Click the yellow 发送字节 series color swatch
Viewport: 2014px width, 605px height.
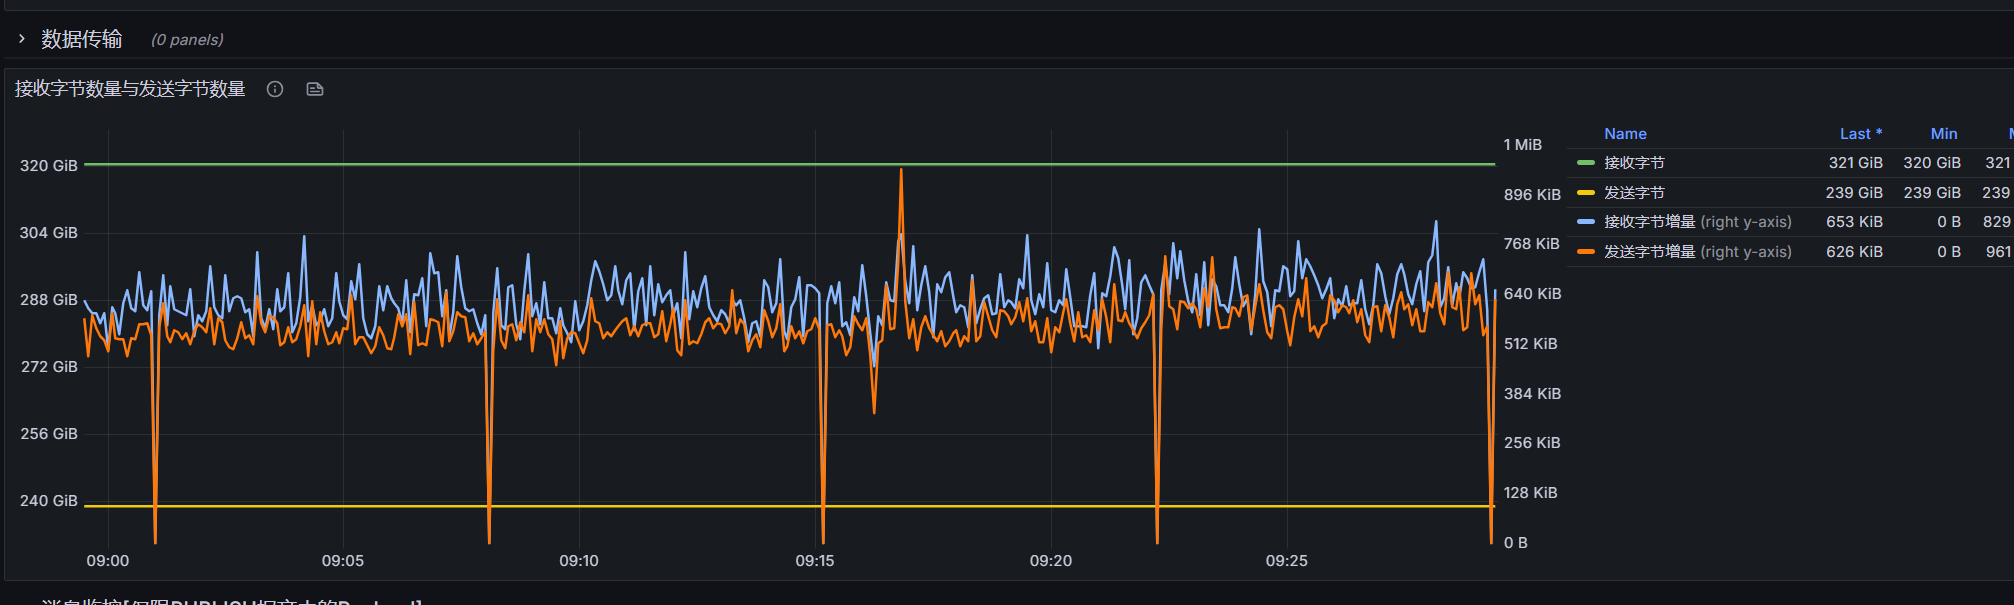point(1585,193)
